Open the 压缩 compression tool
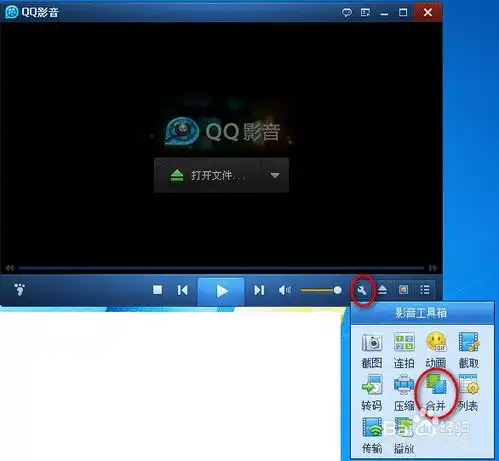This screenshot has height=461, width=499. coord(404,393)
